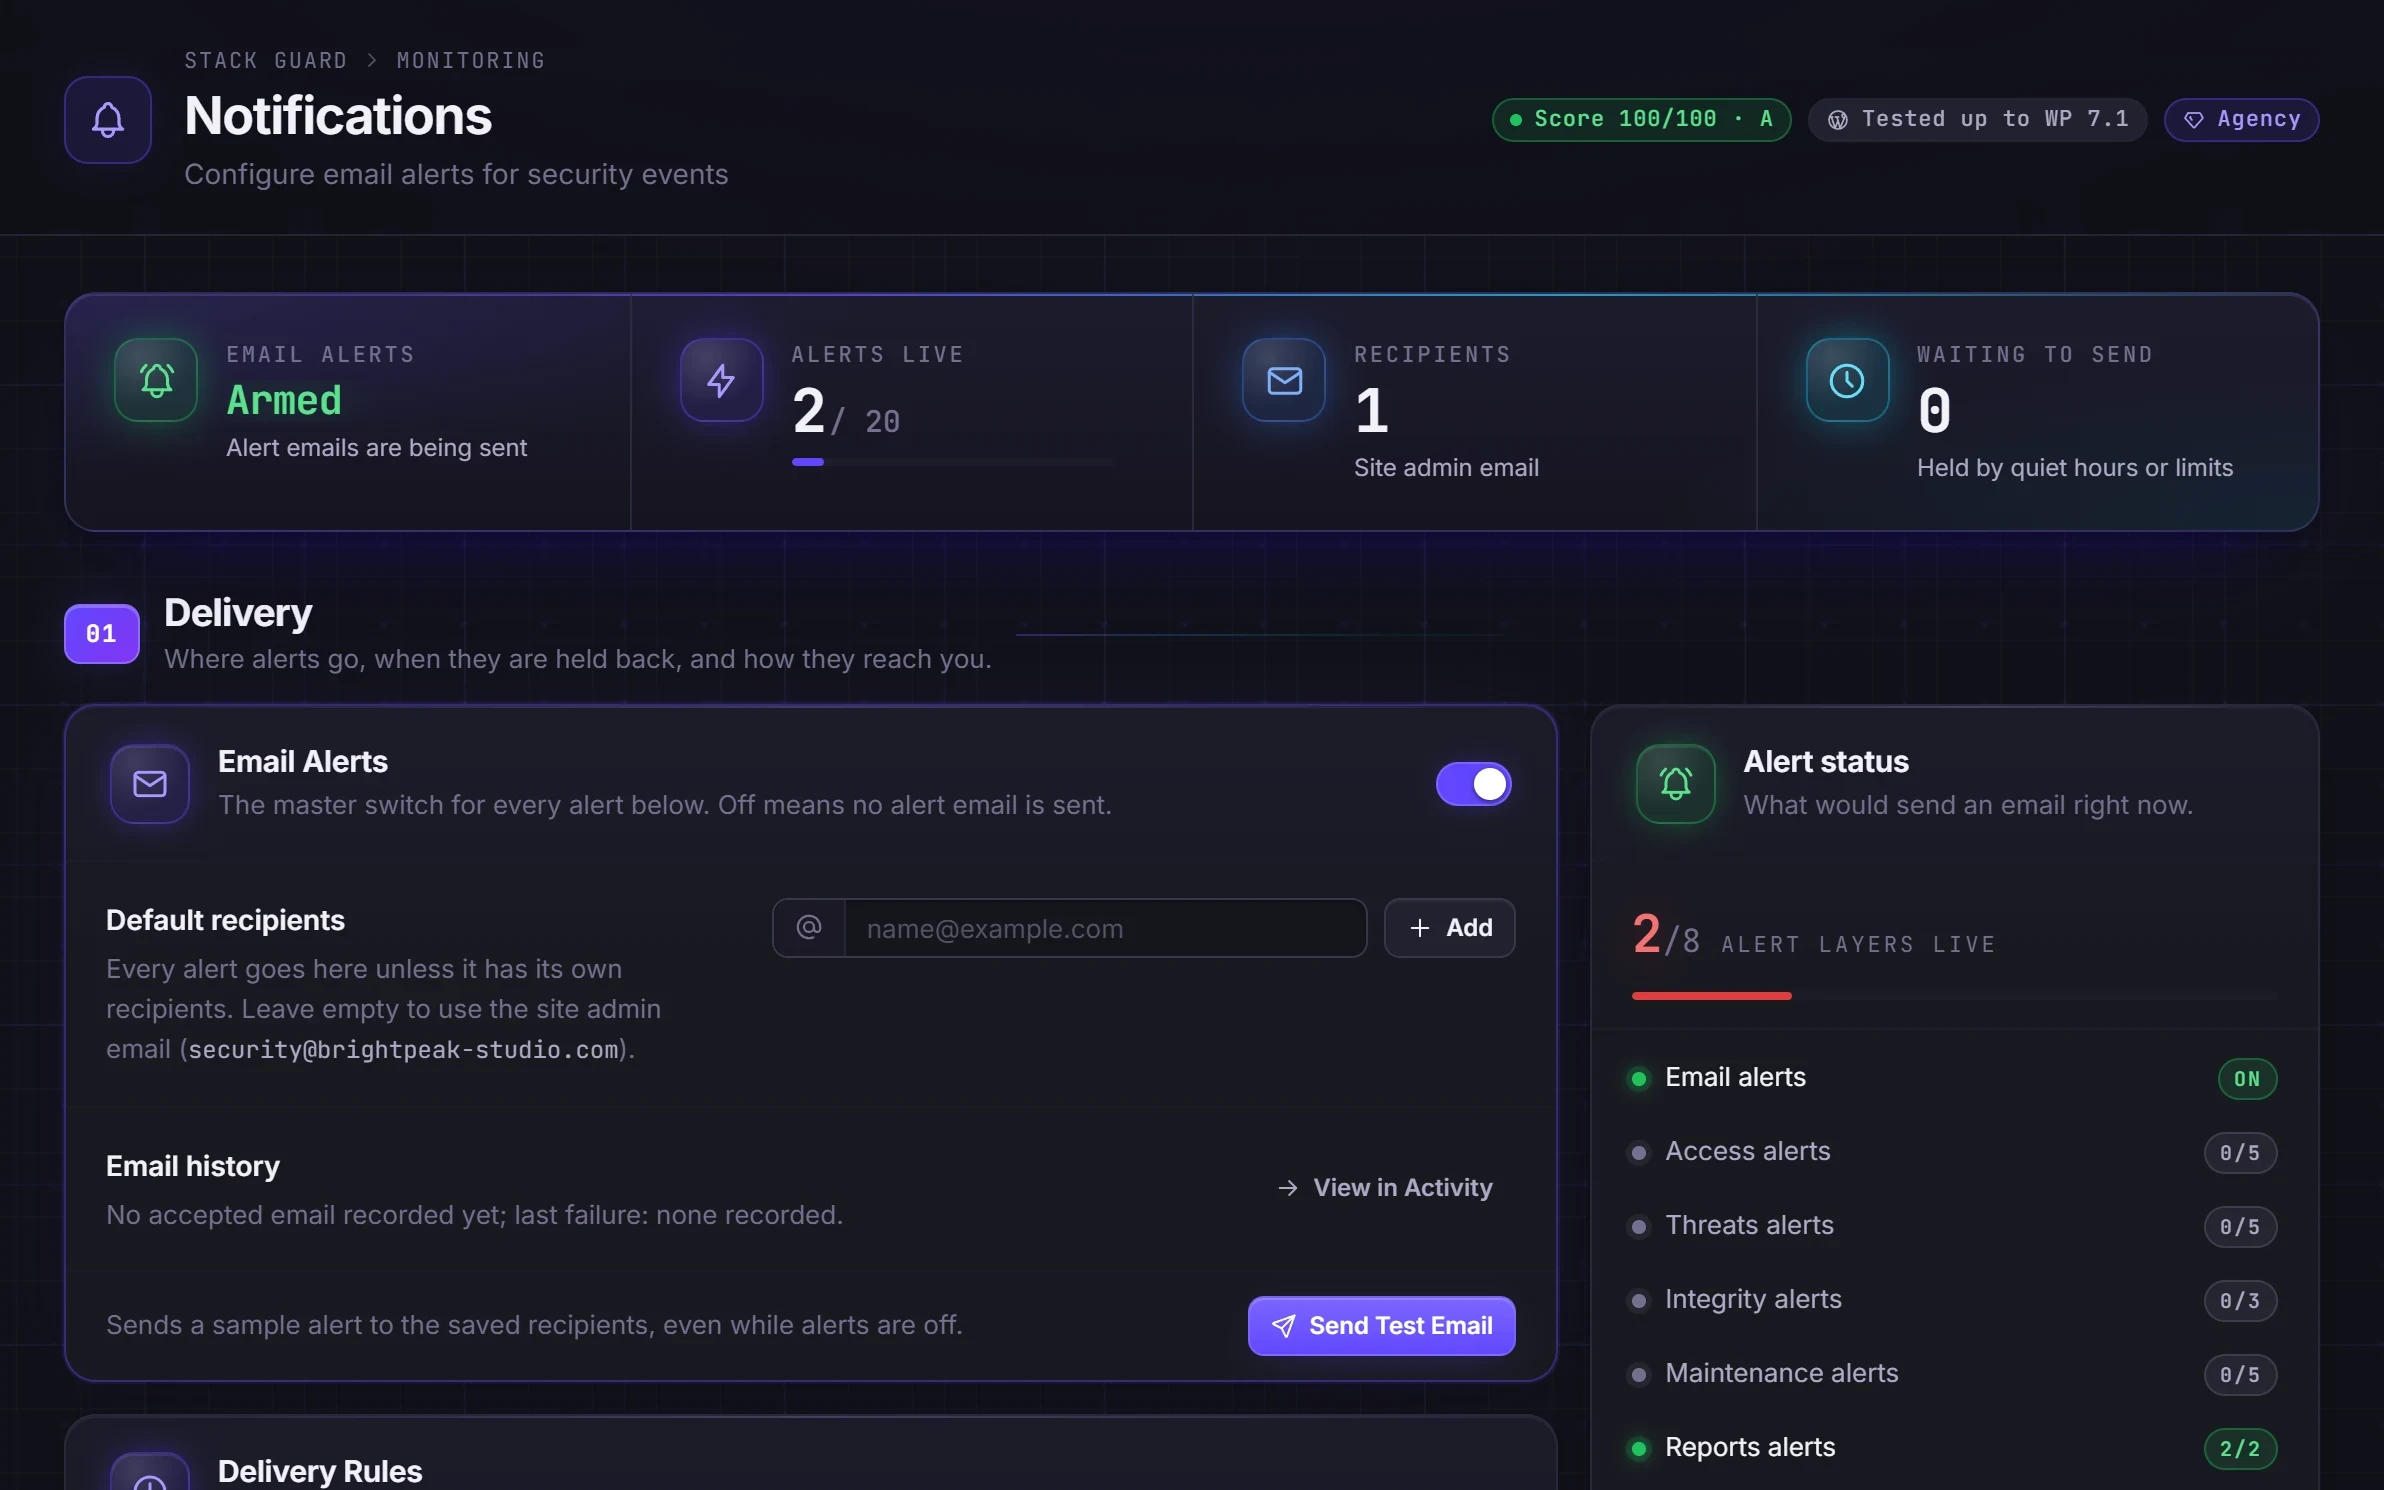Click the 0/5 badge for Access alerts
This screenshot has height=1490, width=2384.
click(2240, 1152)
